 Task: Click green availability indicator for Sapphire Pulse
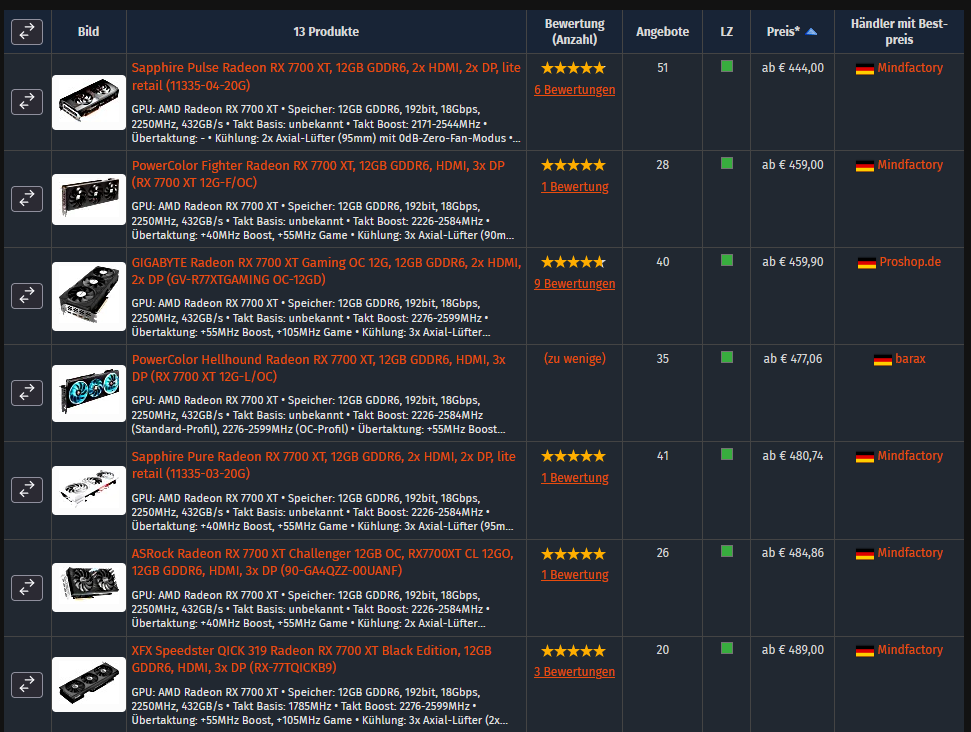(727, 66)
